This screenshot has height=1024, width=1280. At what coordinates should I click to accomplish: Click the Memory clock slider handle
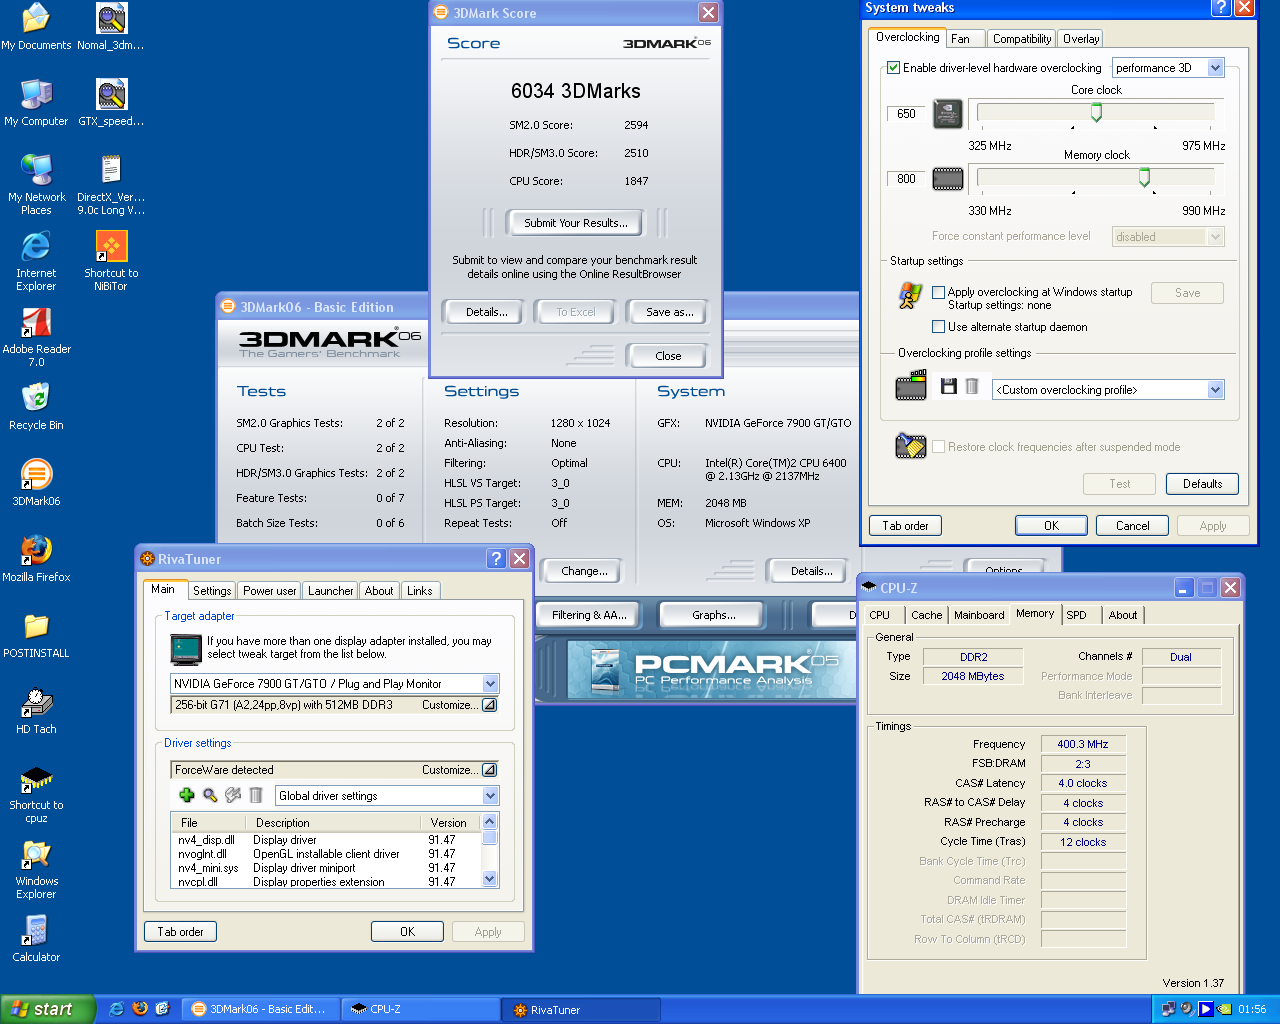coord(1144,178)
